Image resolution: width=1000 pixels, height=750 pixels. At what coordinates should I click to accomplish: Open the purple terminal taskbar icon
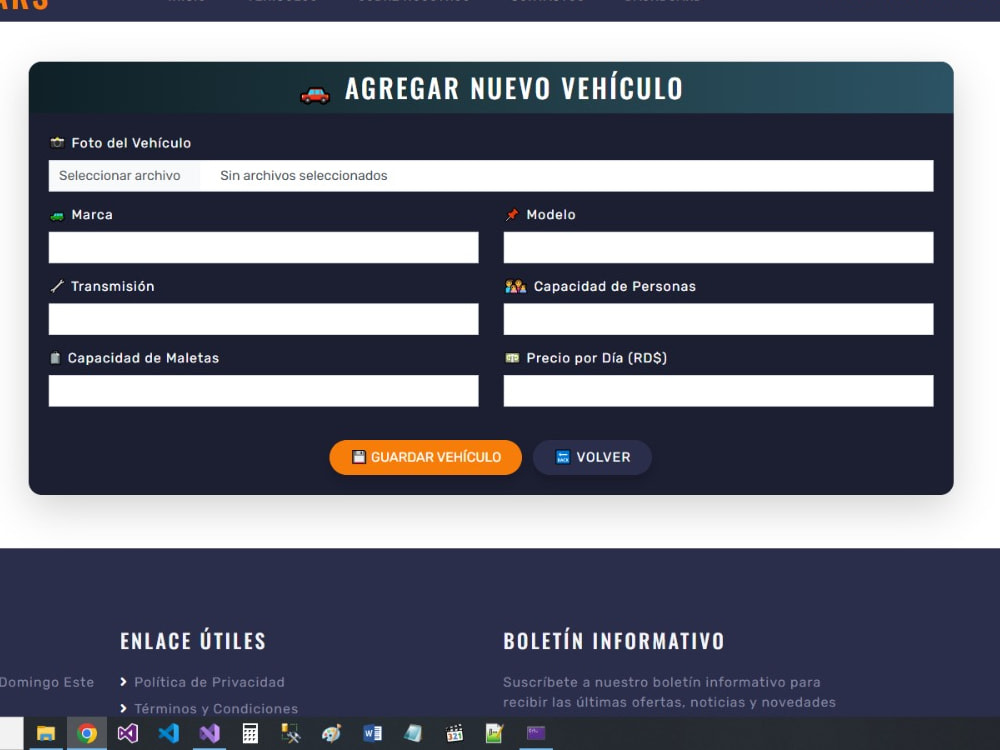536,733
